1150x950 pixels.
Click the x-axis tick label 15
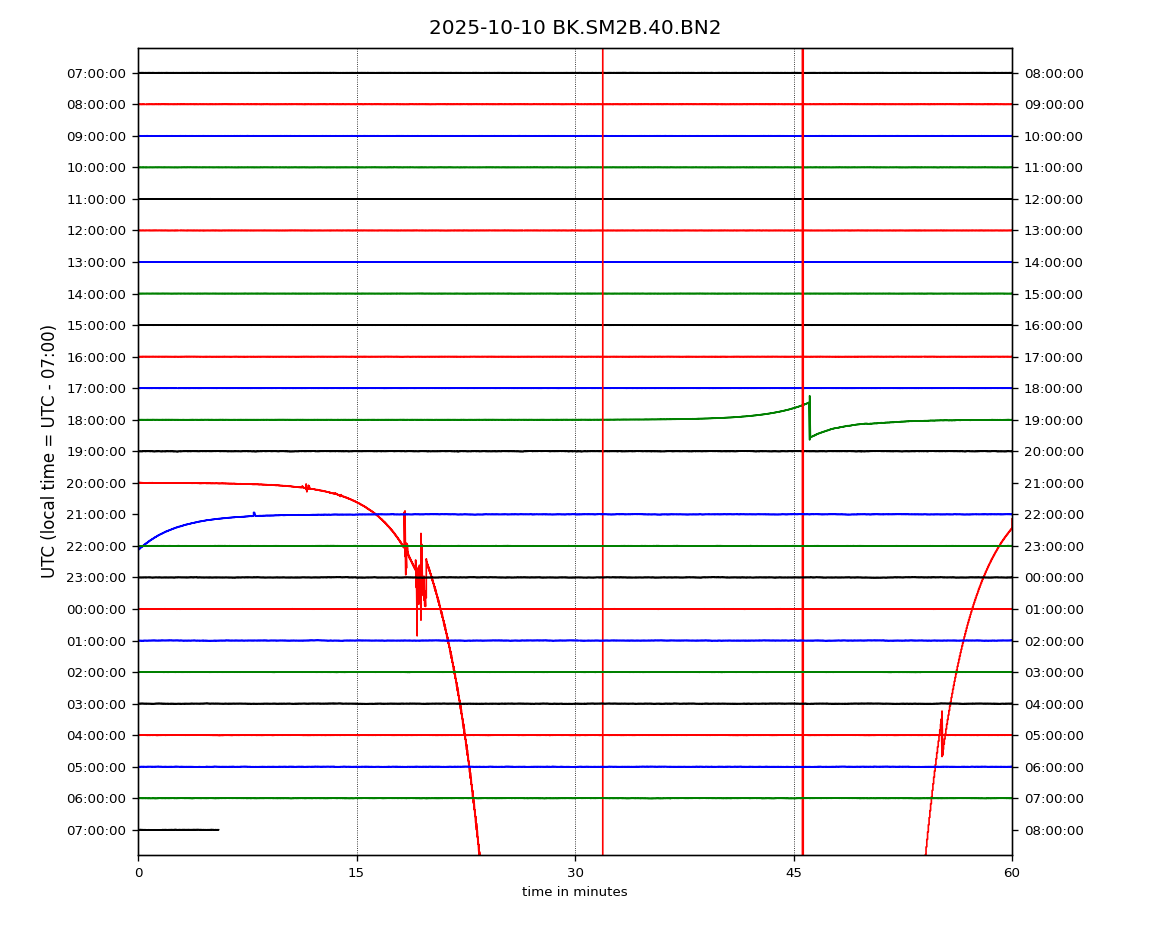[x=356, y=873]
